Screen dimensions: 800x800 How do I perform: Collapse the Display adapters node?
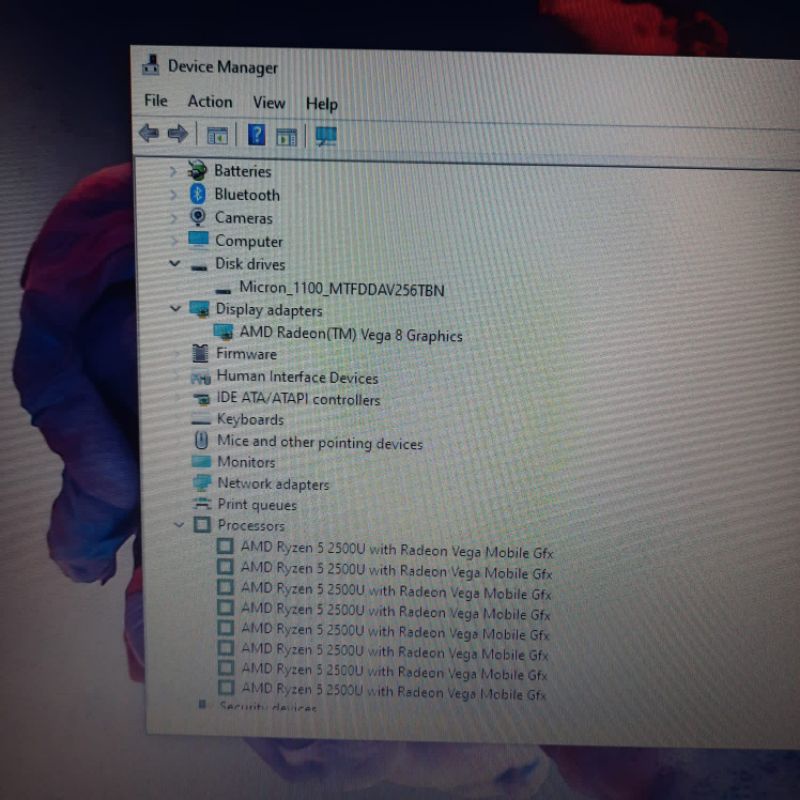tap(176, 308)
